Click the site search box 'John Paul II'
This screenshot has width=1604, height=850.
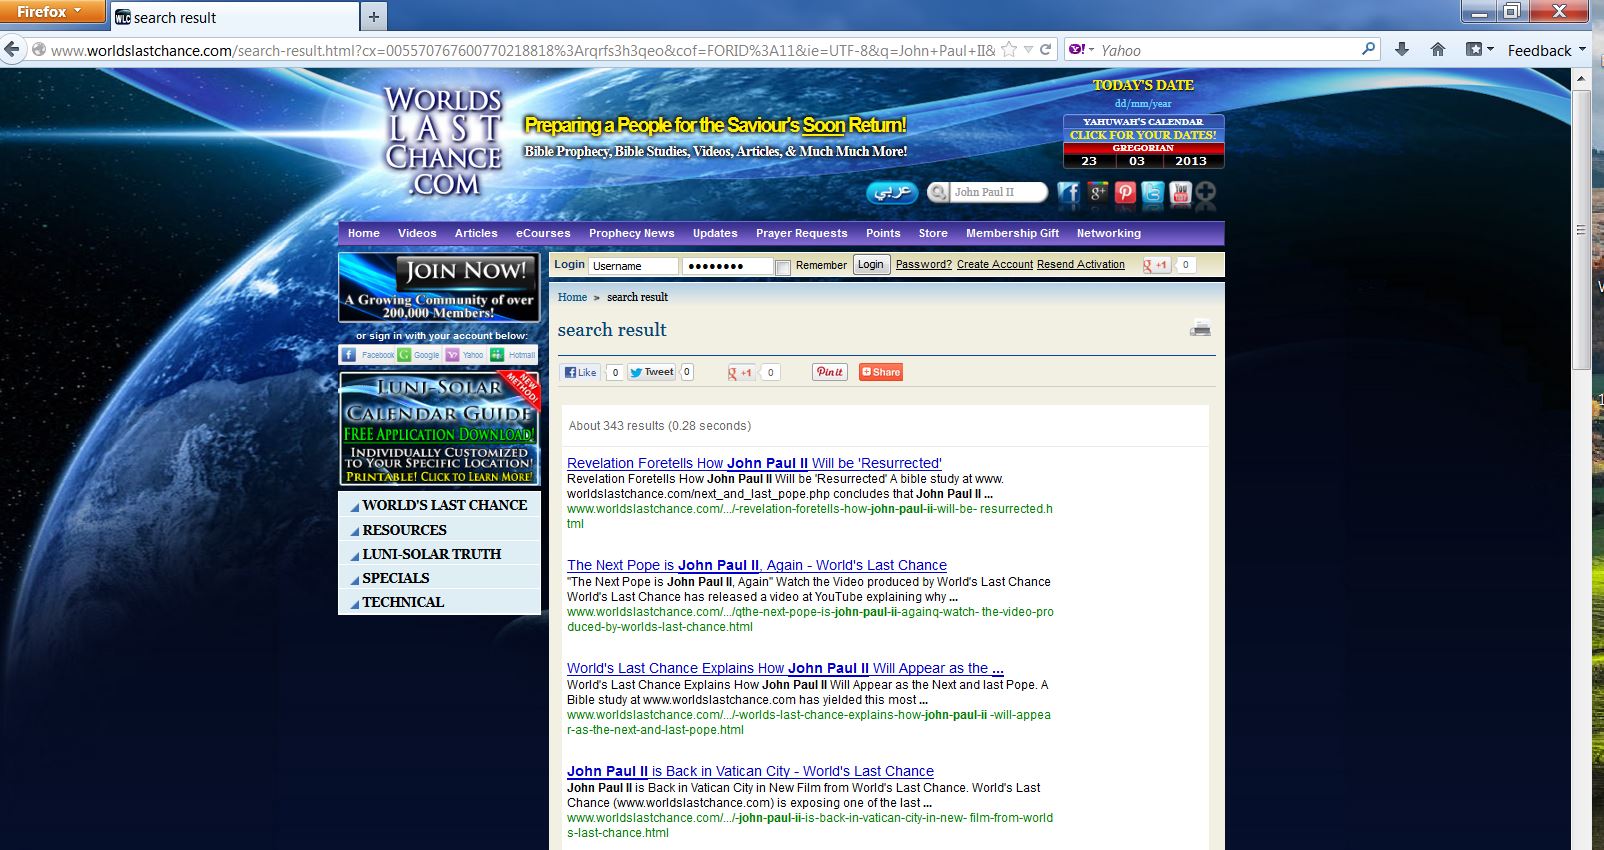tap(998, 192)
